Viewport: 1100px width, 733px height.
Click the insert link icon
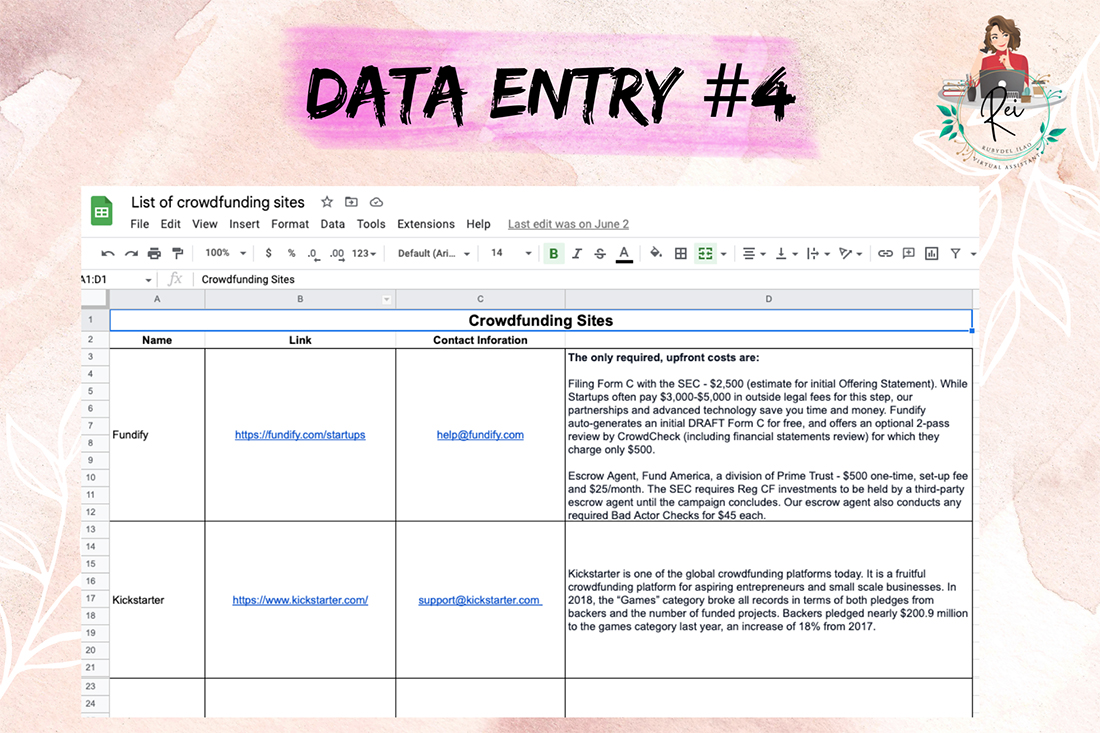[885, 253]
